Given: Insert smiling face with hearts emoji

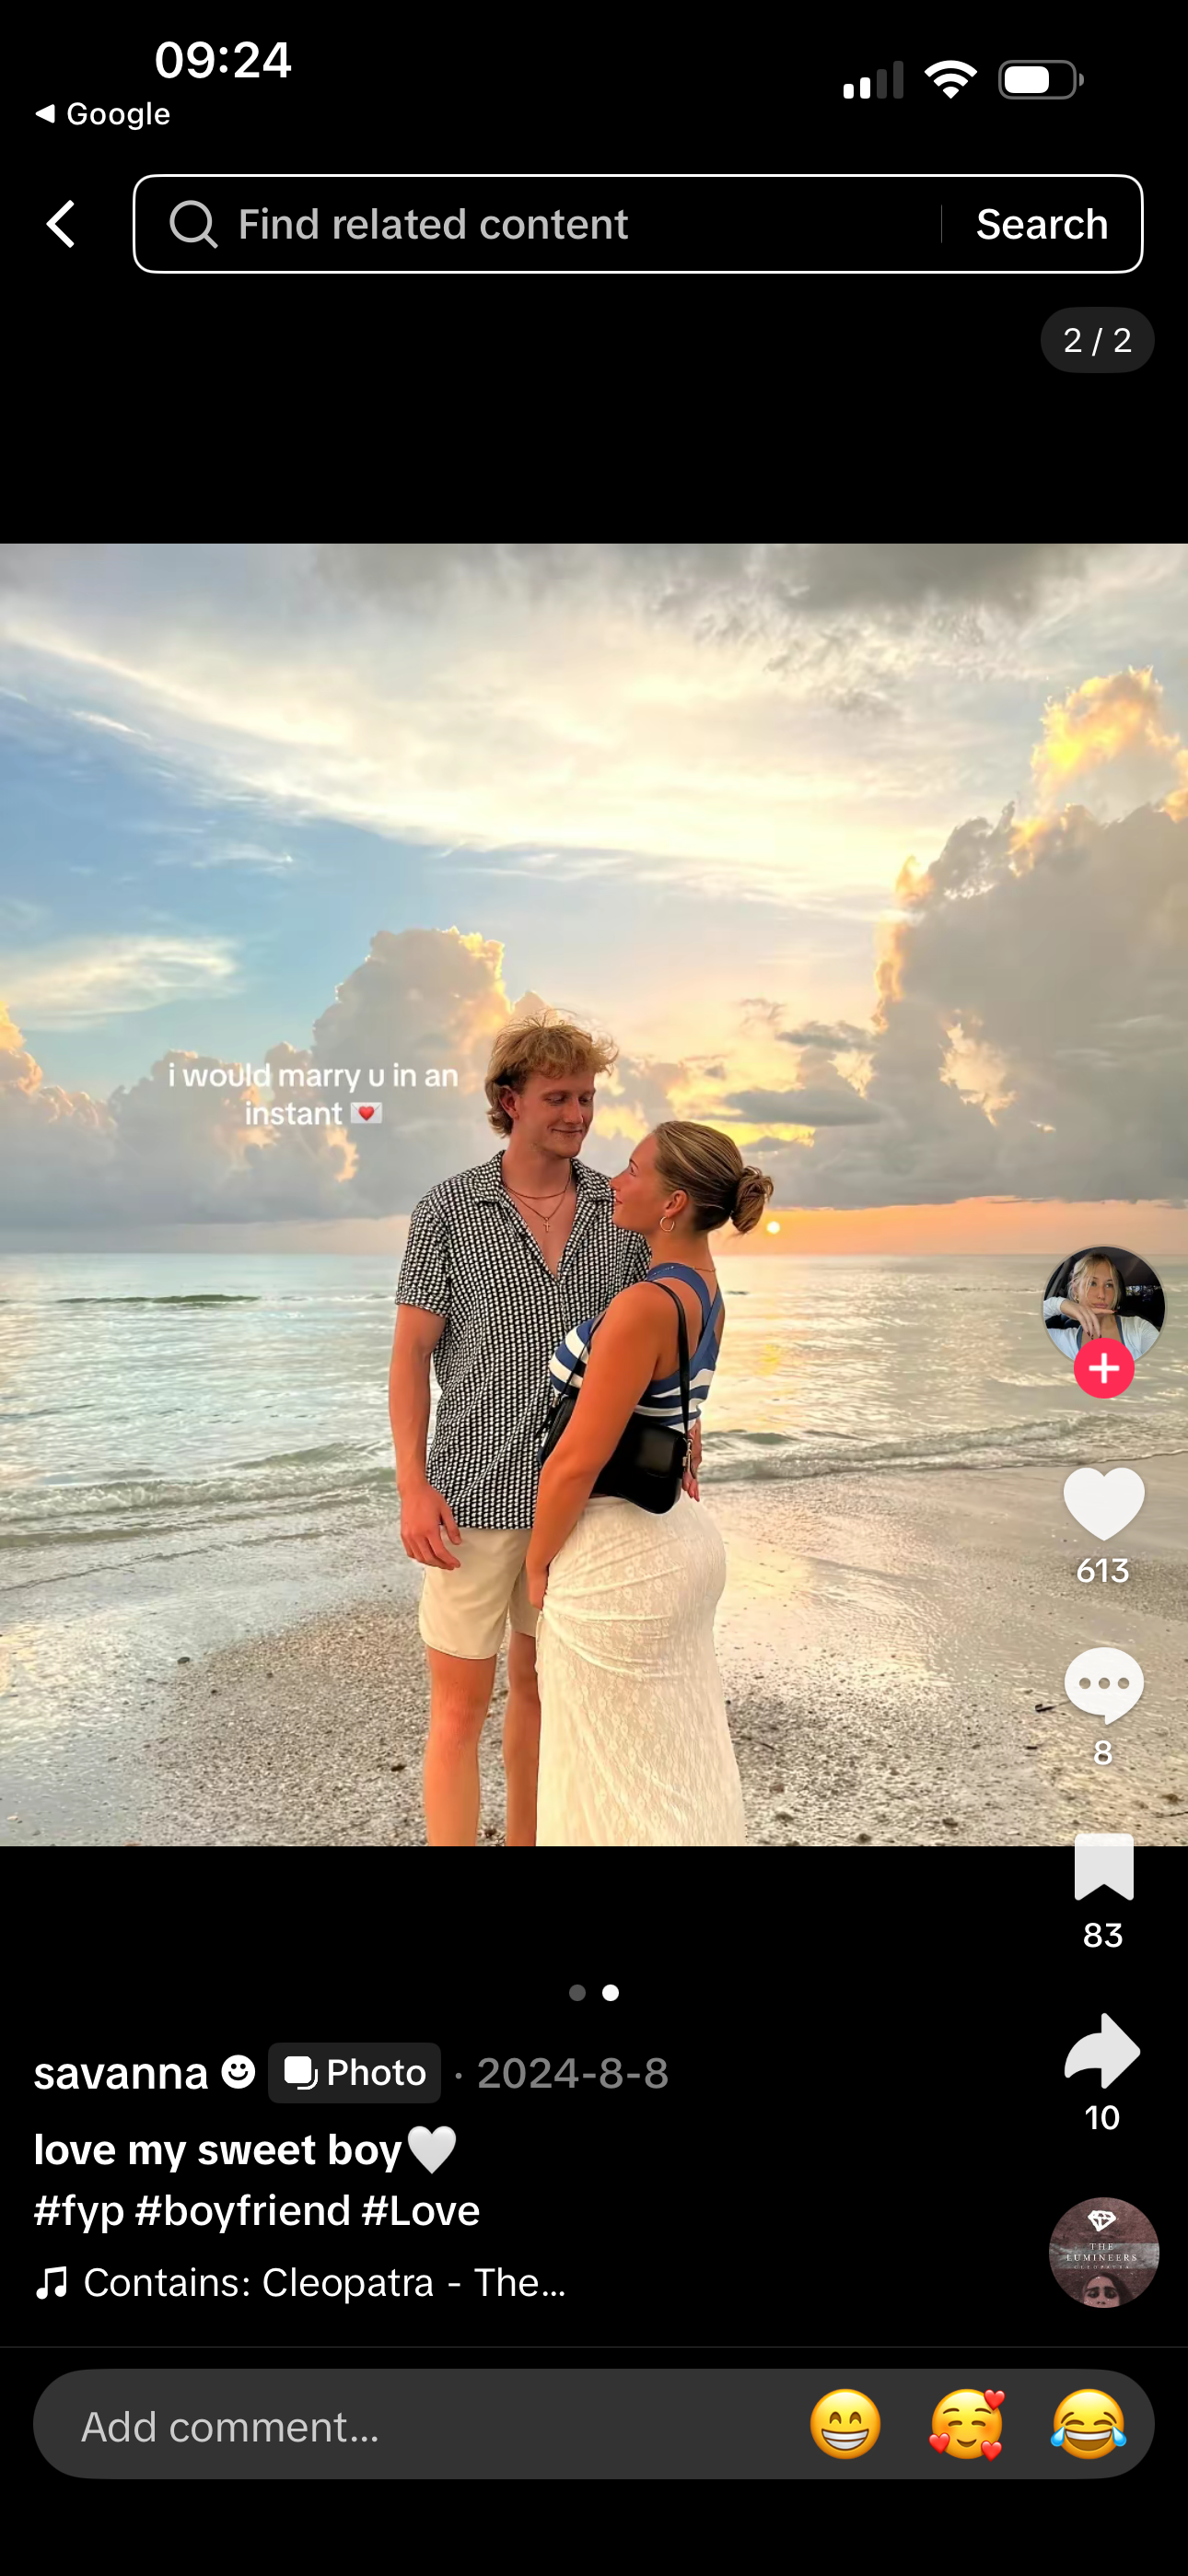Looking at the screenshot, I should (x=966, y=2424).
